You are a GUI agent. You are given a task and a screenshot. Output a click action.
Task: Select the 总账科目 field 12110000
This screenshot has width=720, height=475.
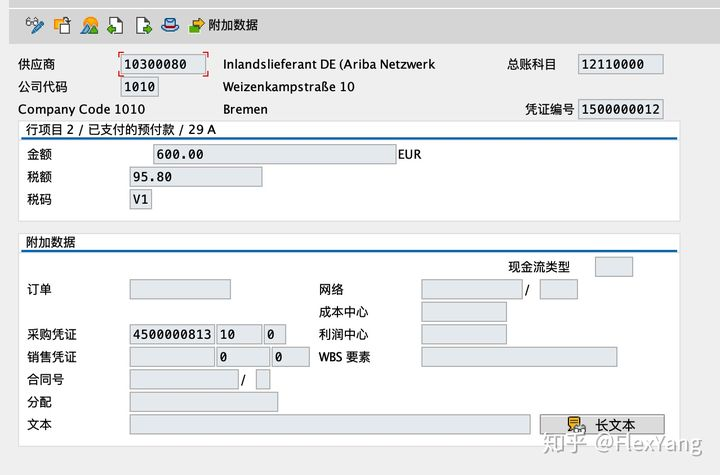tap(620, 64)
